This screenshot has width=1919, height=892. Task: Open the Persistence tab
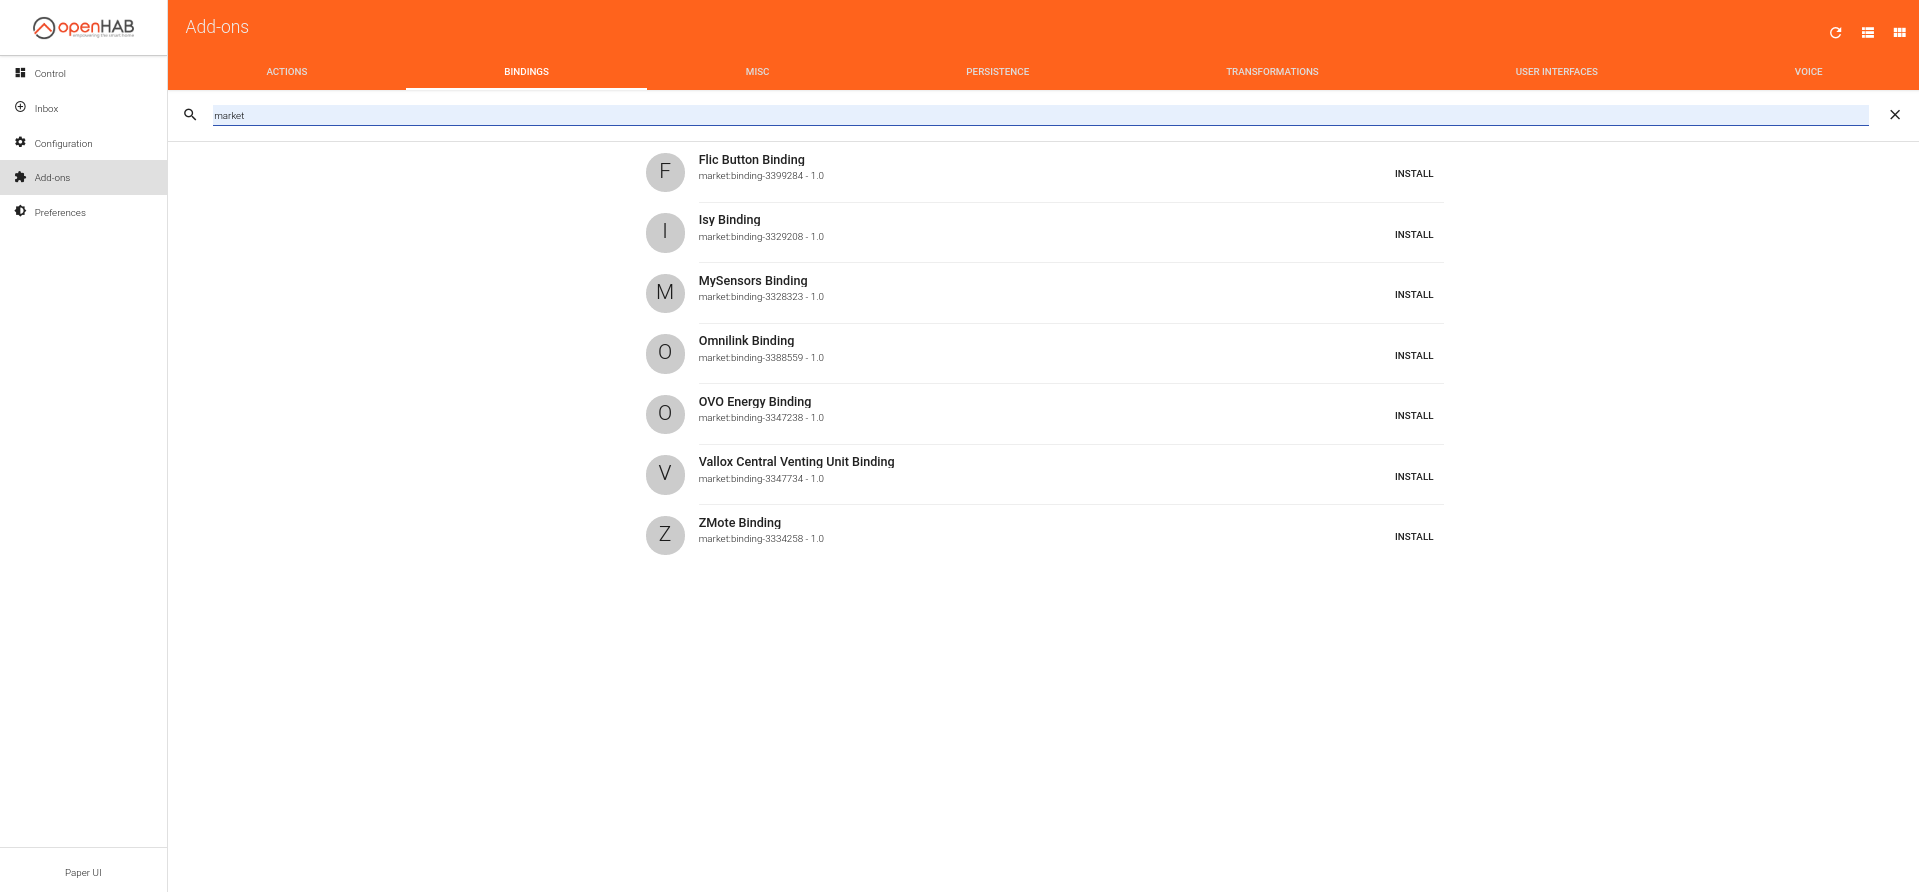tap(997, 72)
